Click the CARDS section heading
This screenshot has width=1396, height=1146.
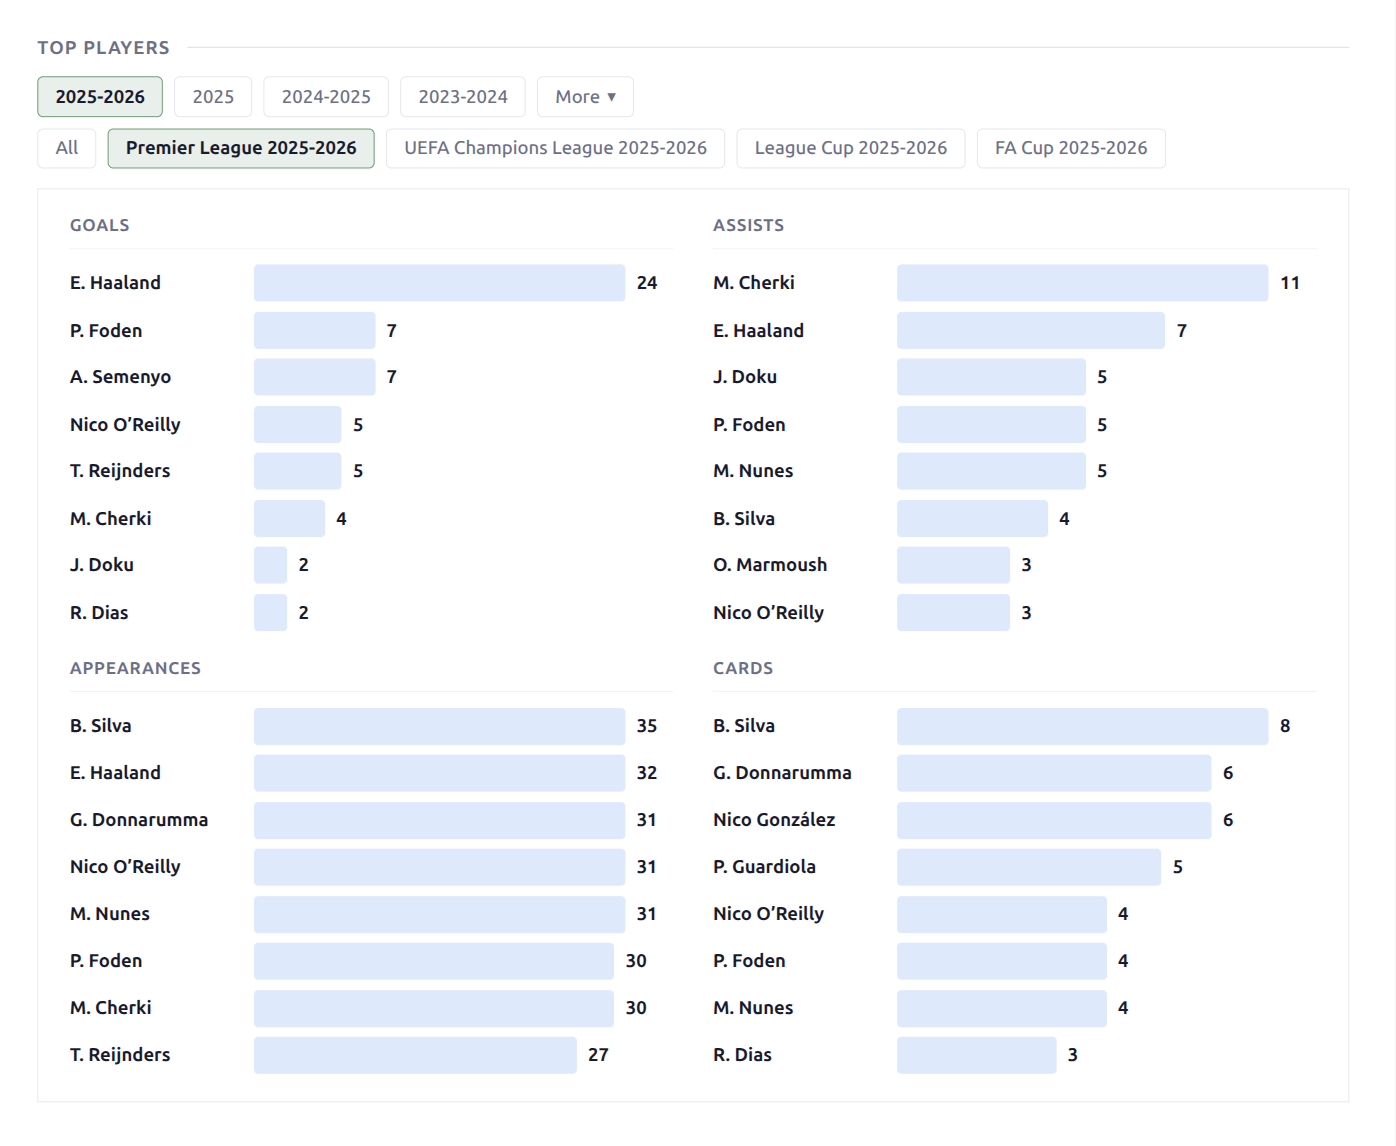743,668
